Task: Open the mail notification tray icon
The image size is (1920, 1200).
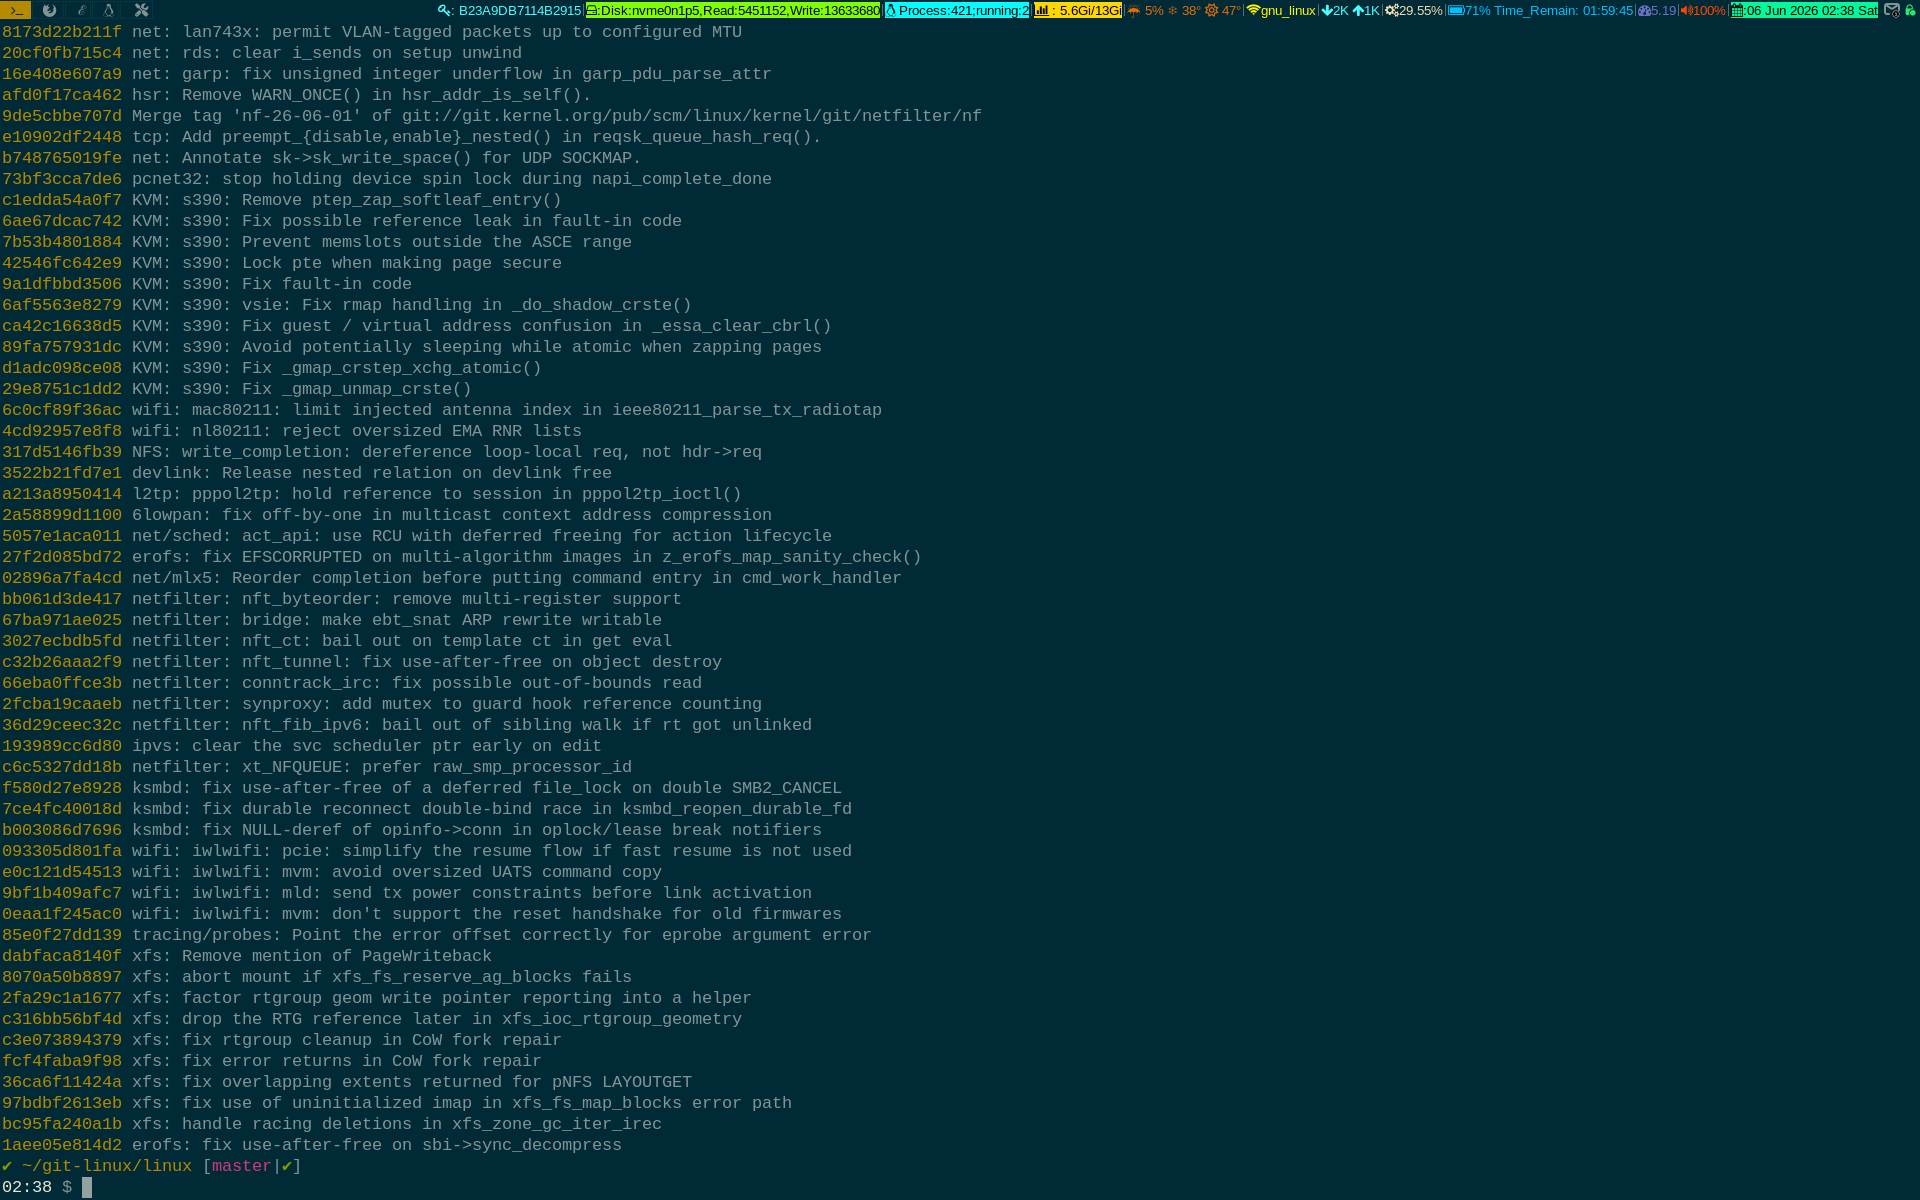Action: pos(1892,10)
